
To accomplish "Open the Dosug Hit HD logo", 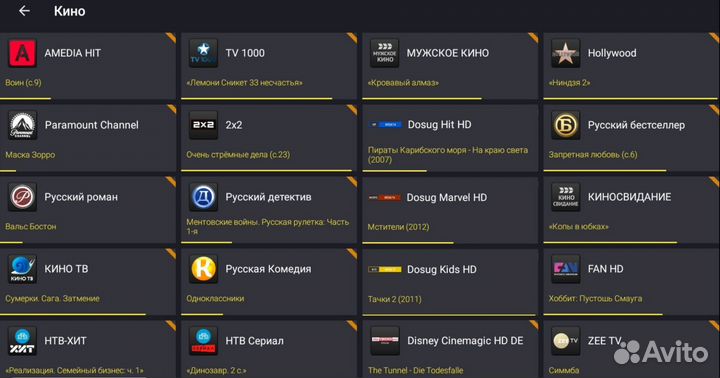I will [385, 124].
